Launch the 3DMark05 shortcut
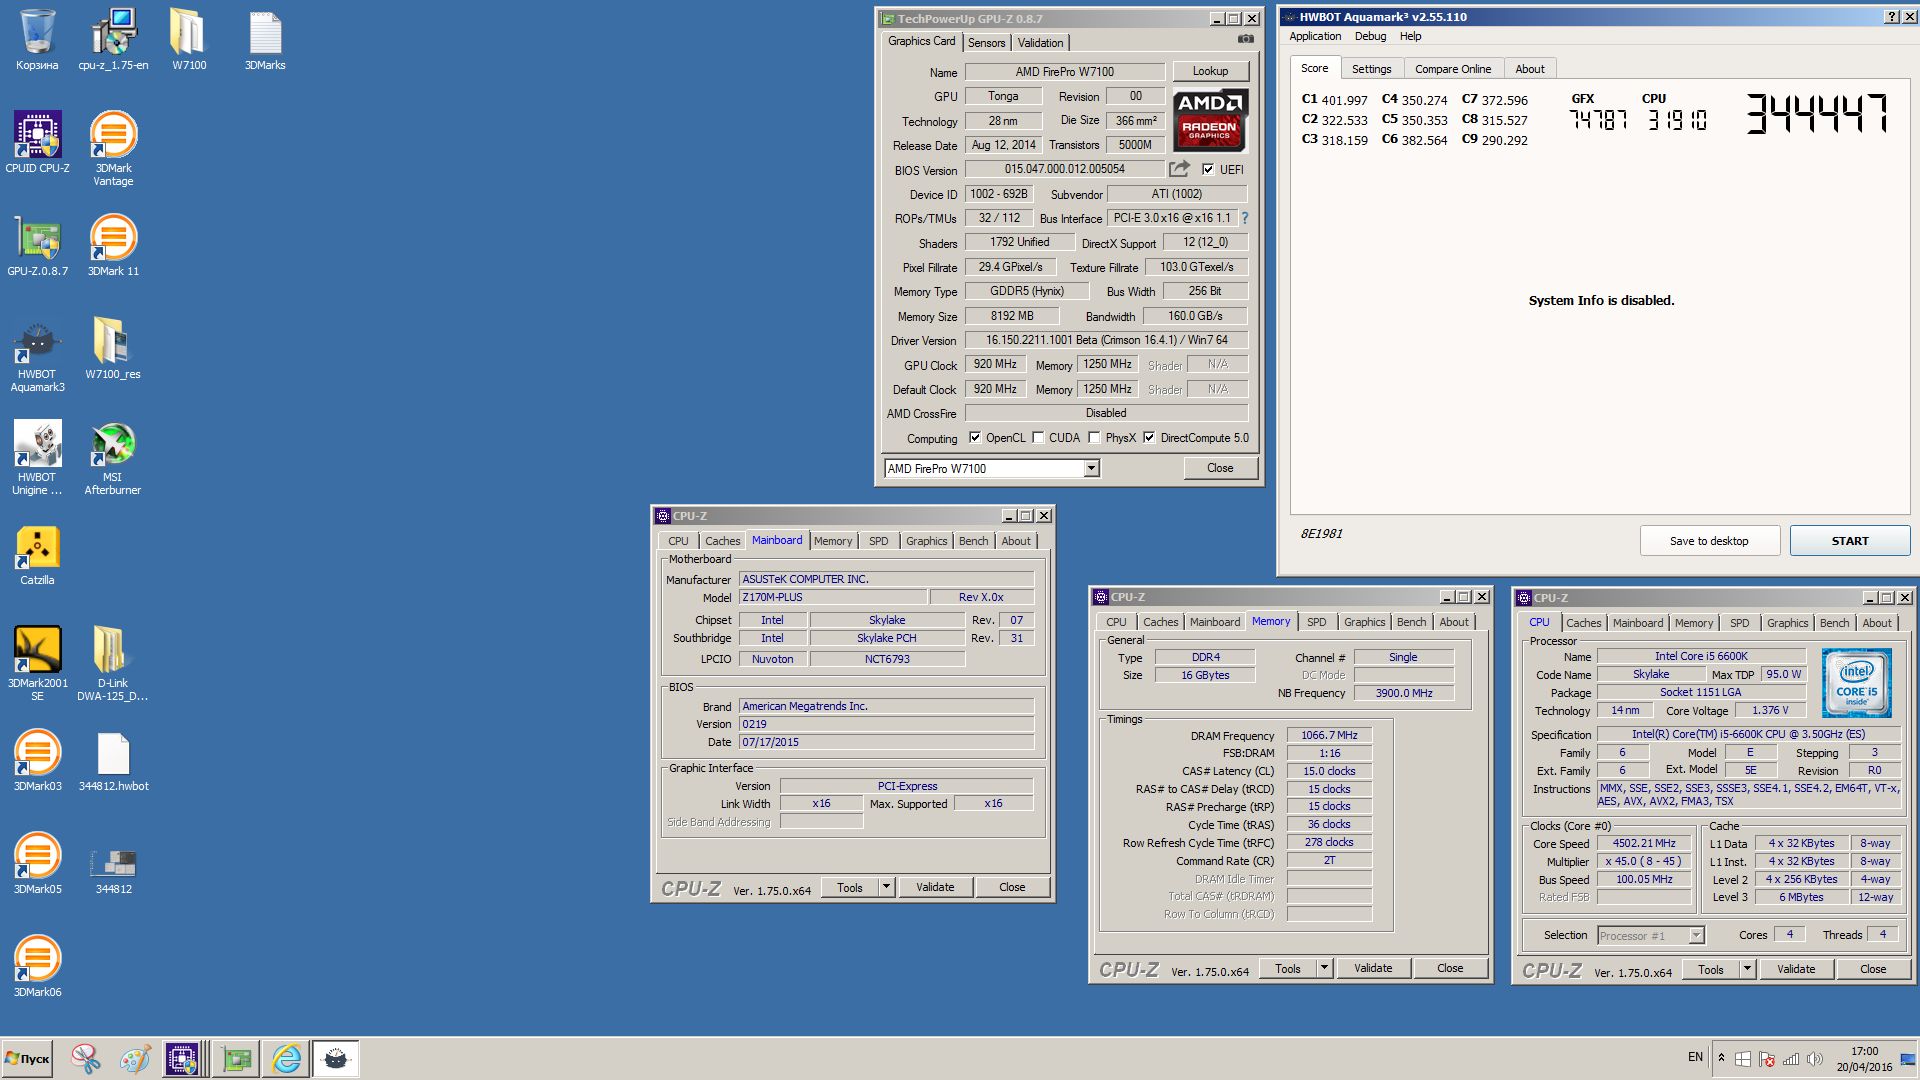Image resolution: width=1920 pixels, height=1080 pixels. pyautogui.click(x=37, y=863)
